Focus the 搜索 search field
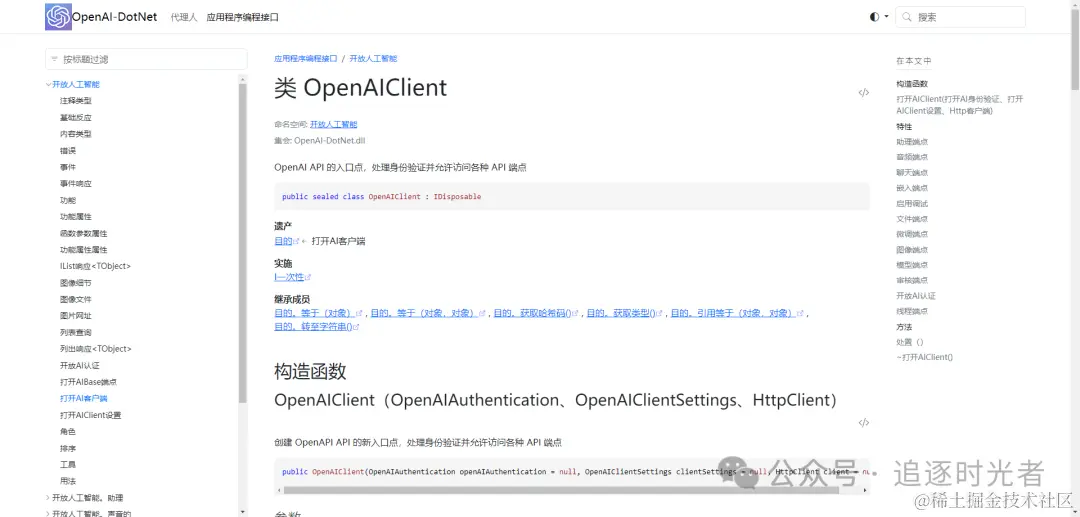1080x517 pixels. [960, 17]
